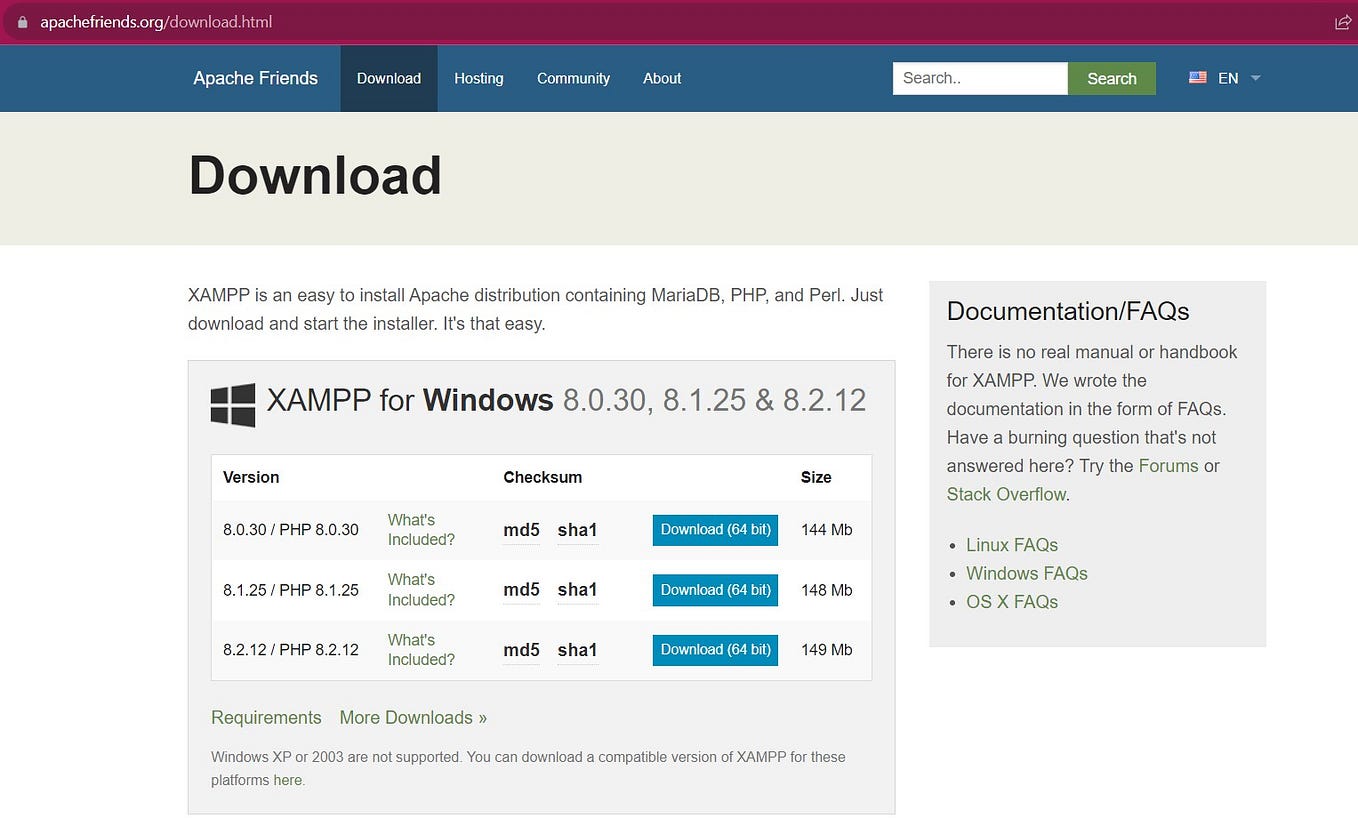Click the 'here' link for legacy XAMPP versions
The image size is (1358, 833).
tap(288, 779)
